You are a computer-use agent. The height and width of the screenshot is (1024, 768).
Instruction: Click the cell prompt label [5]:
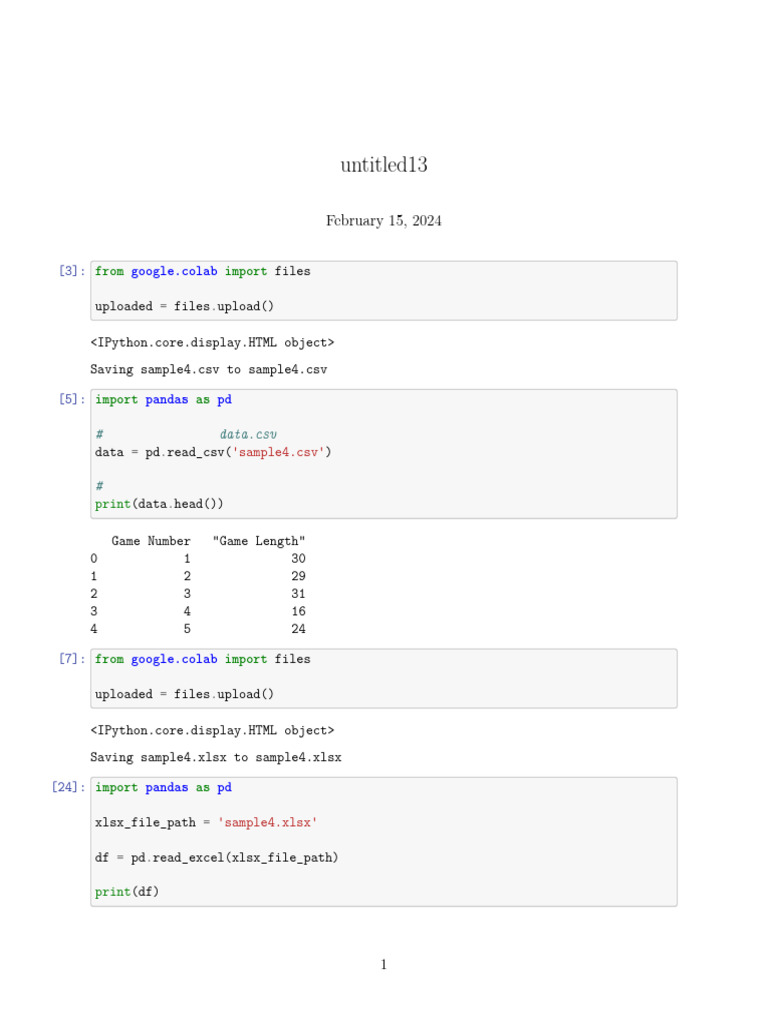coord(72,399)
